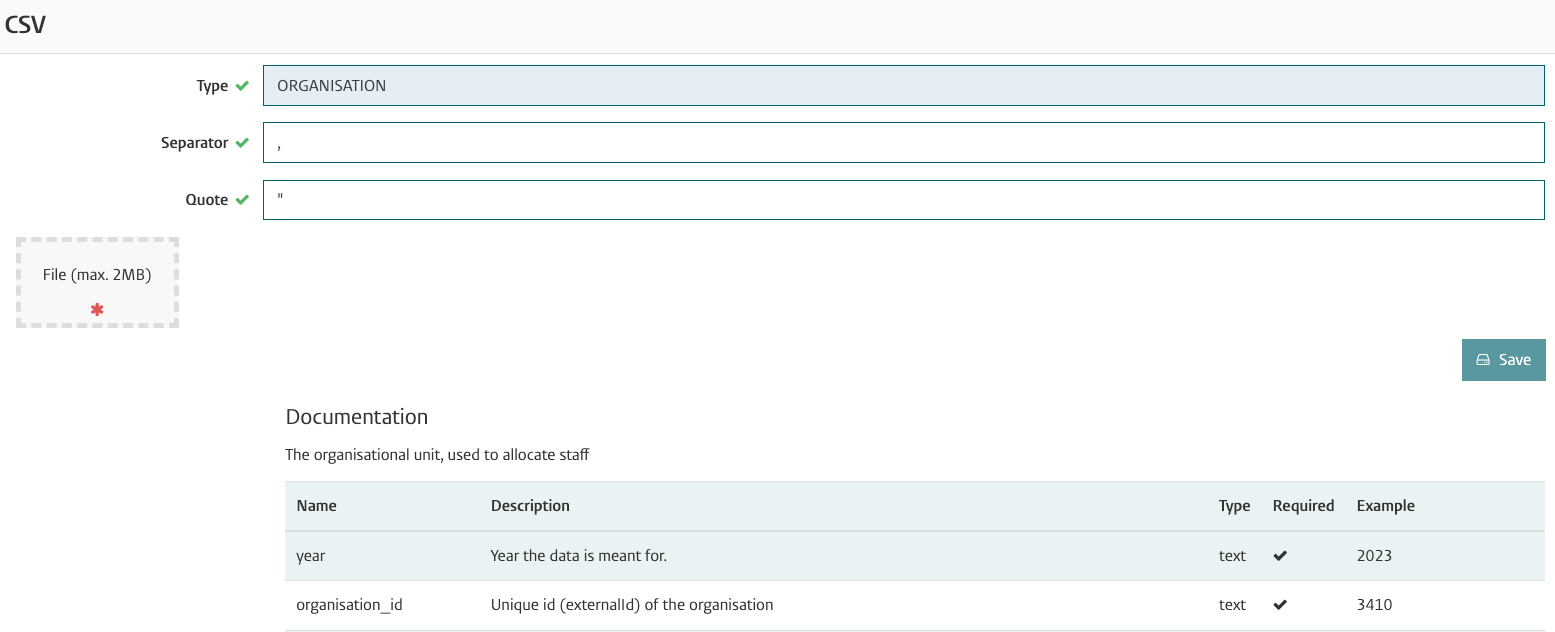Click the required checkmark in the year row
This screenshot has height=632, width=1555.
coord(1280,556)
